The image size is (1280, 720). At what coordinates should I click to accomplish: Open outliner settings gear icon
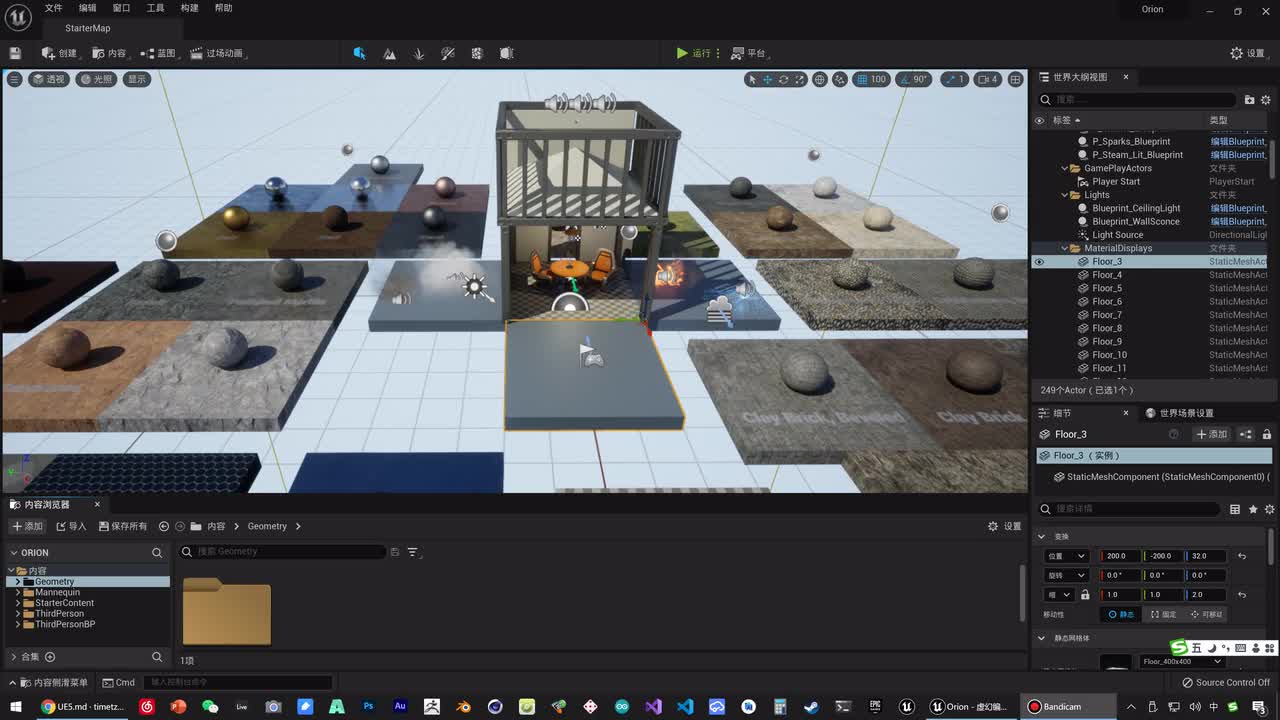pos(1266,99)
